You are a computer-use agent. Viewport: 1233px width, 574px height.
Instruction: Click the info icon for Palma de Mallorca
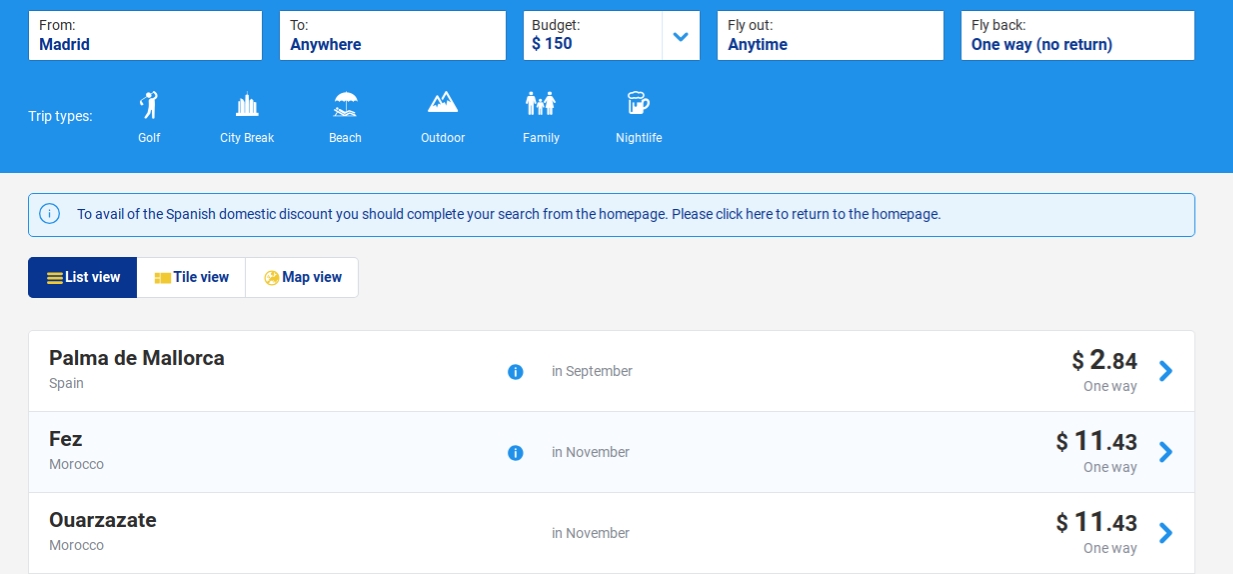515,372
